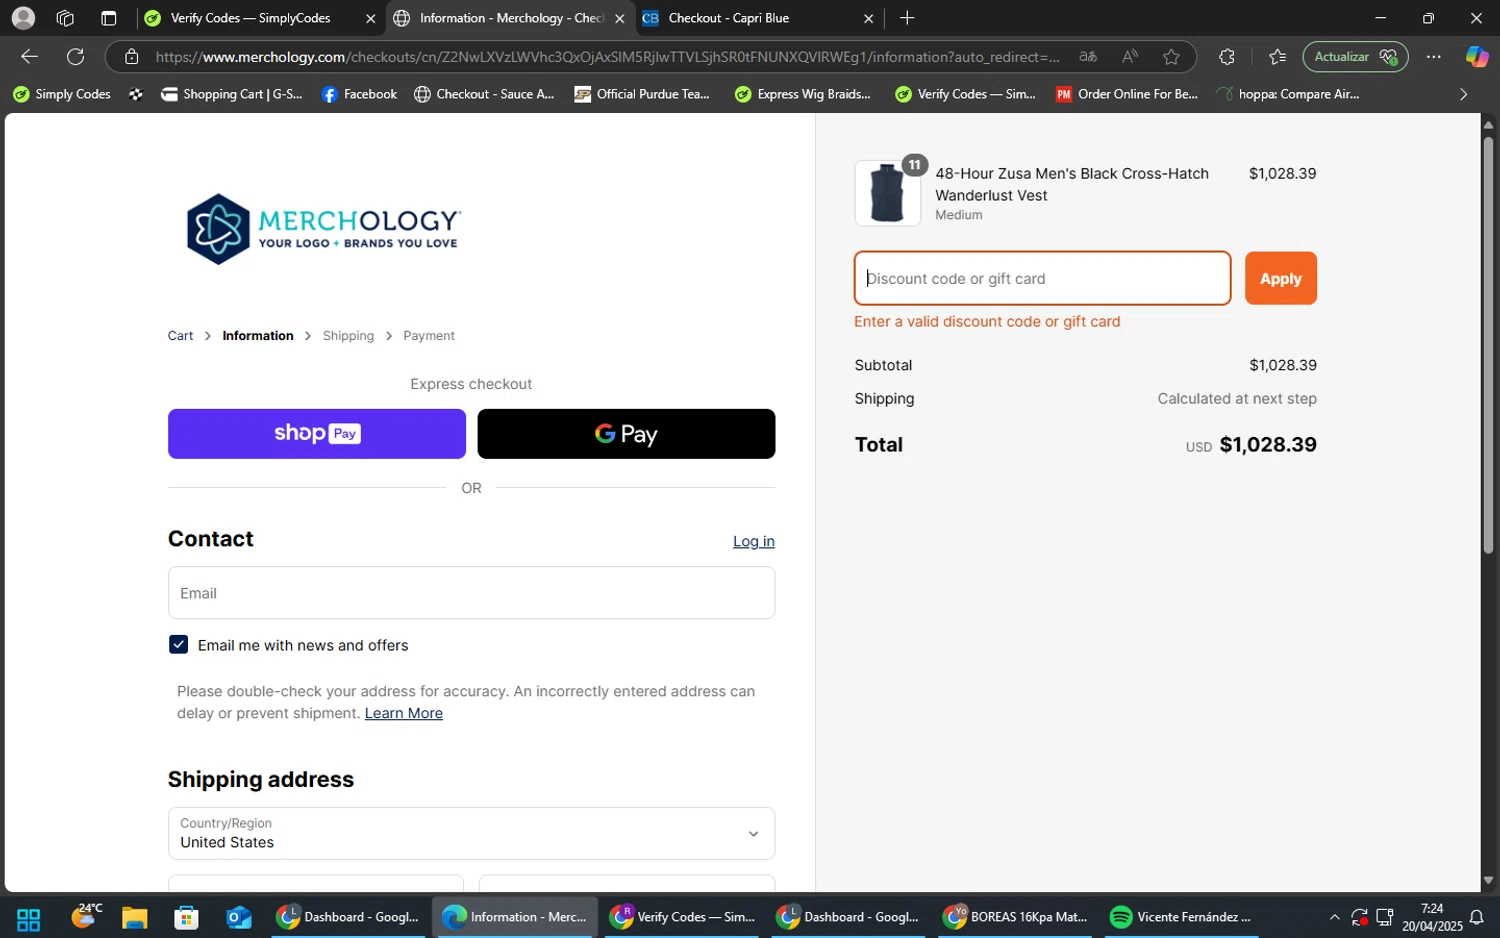Open the workspaces icon in title bar
This screenshot has width=1500, height=938.
click(66, 18)
